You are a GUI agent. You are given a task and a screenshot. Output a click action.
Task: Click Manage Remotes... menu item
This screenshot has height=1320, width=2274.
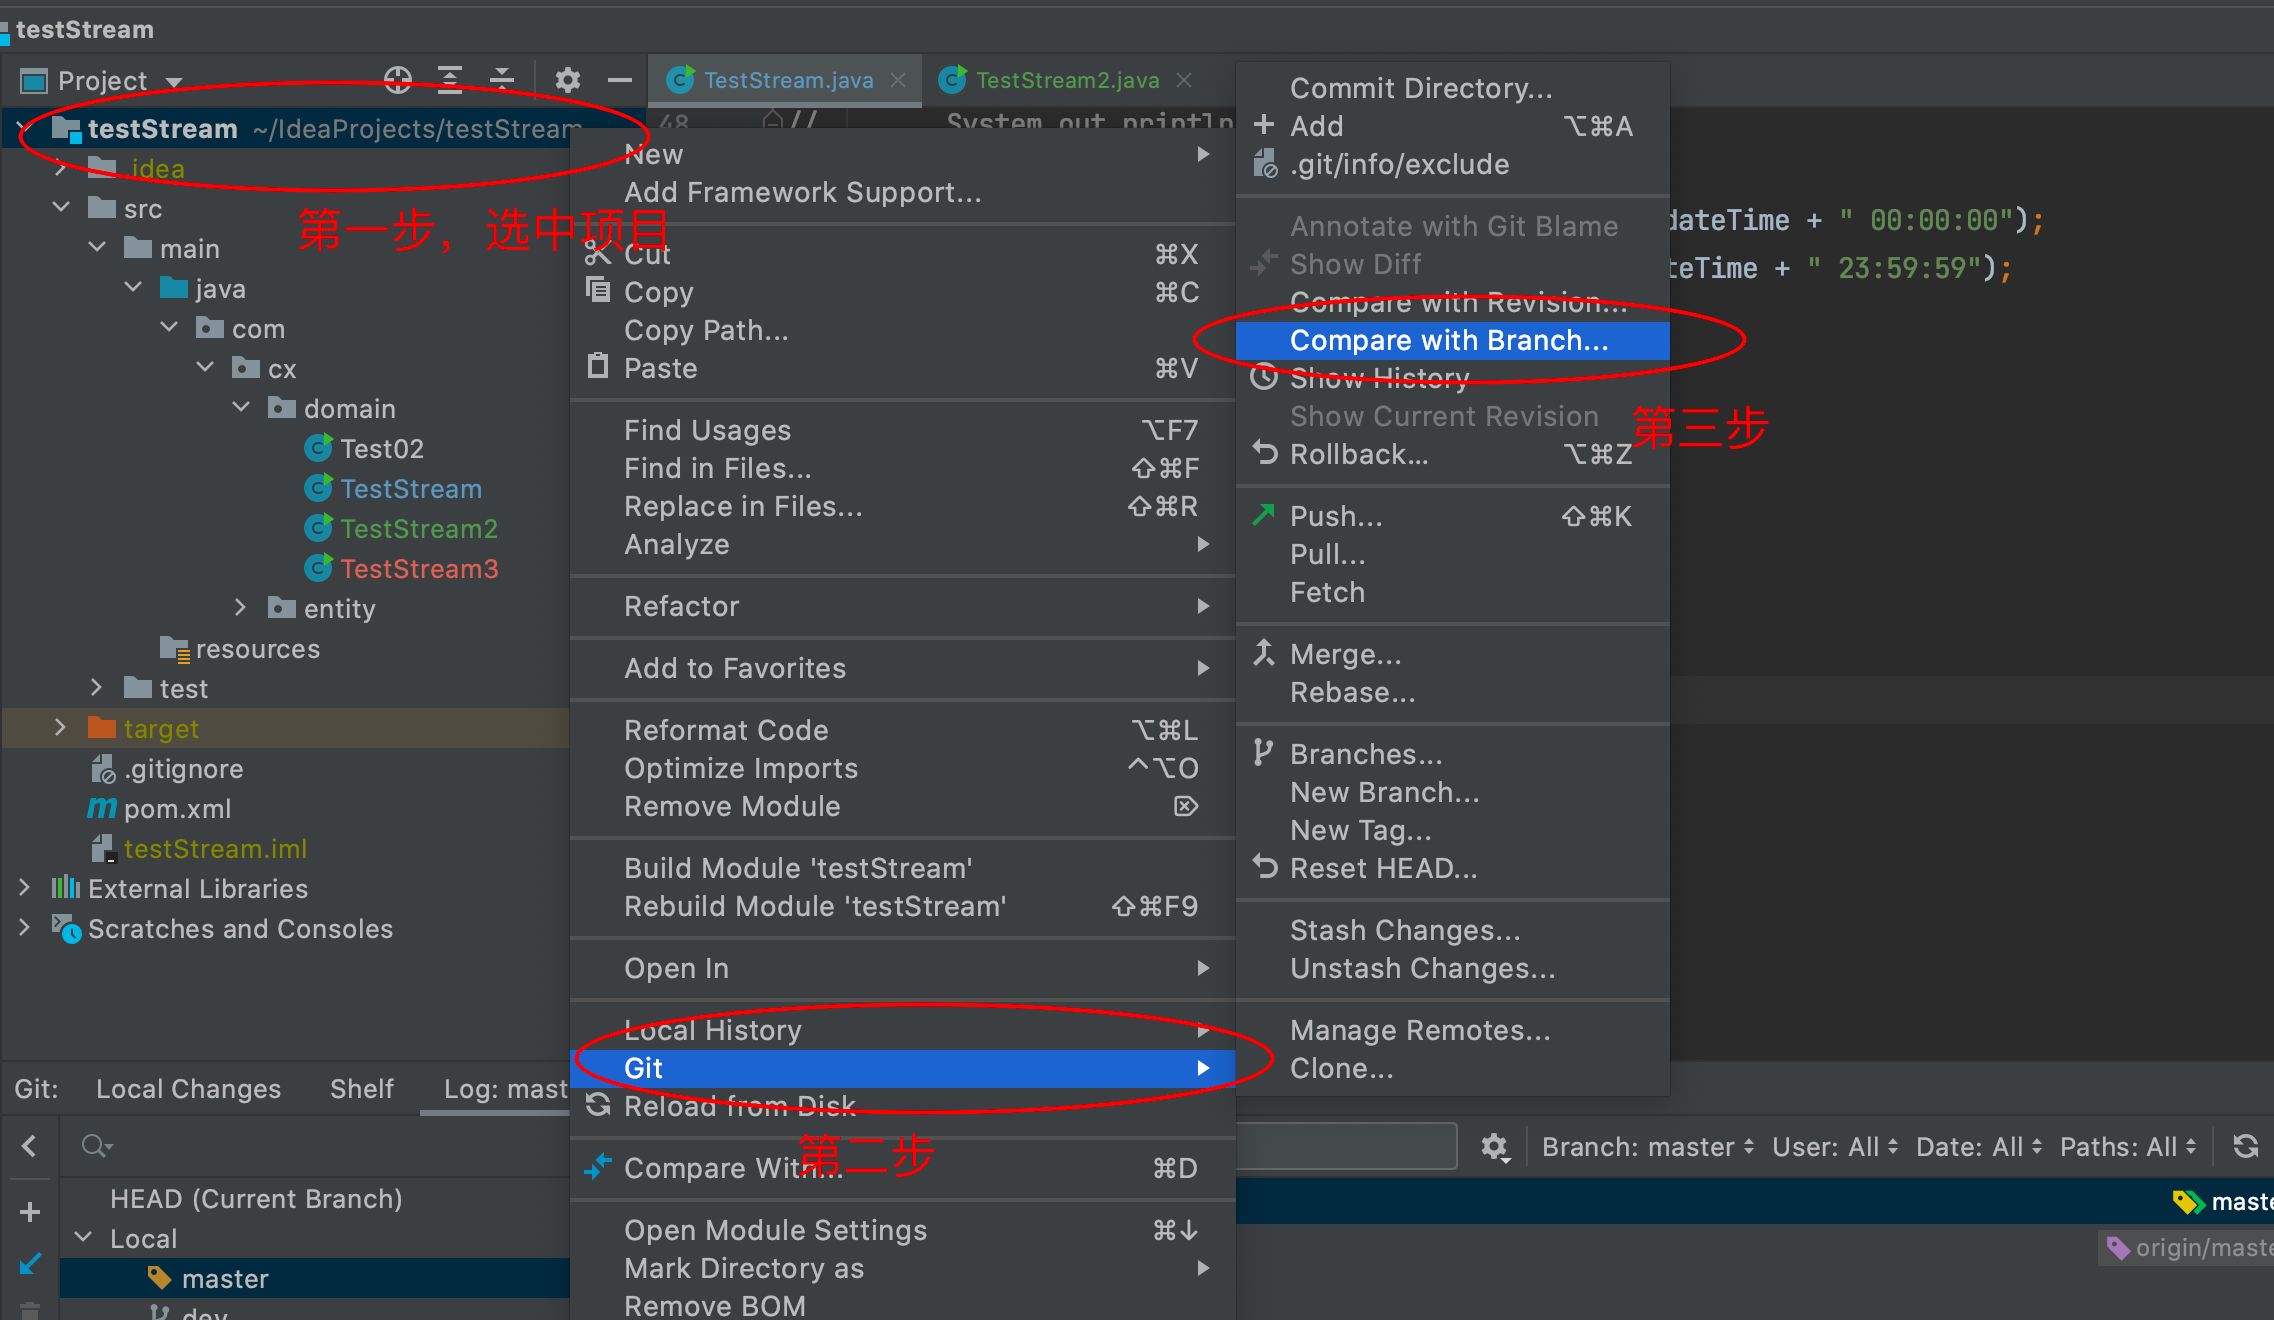click(x=1452, y=1031)
